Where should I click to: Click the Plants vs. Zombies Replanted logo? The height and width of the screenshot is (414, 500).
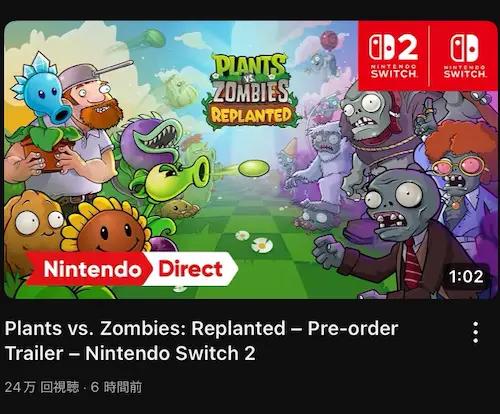(x=251, y=91)
